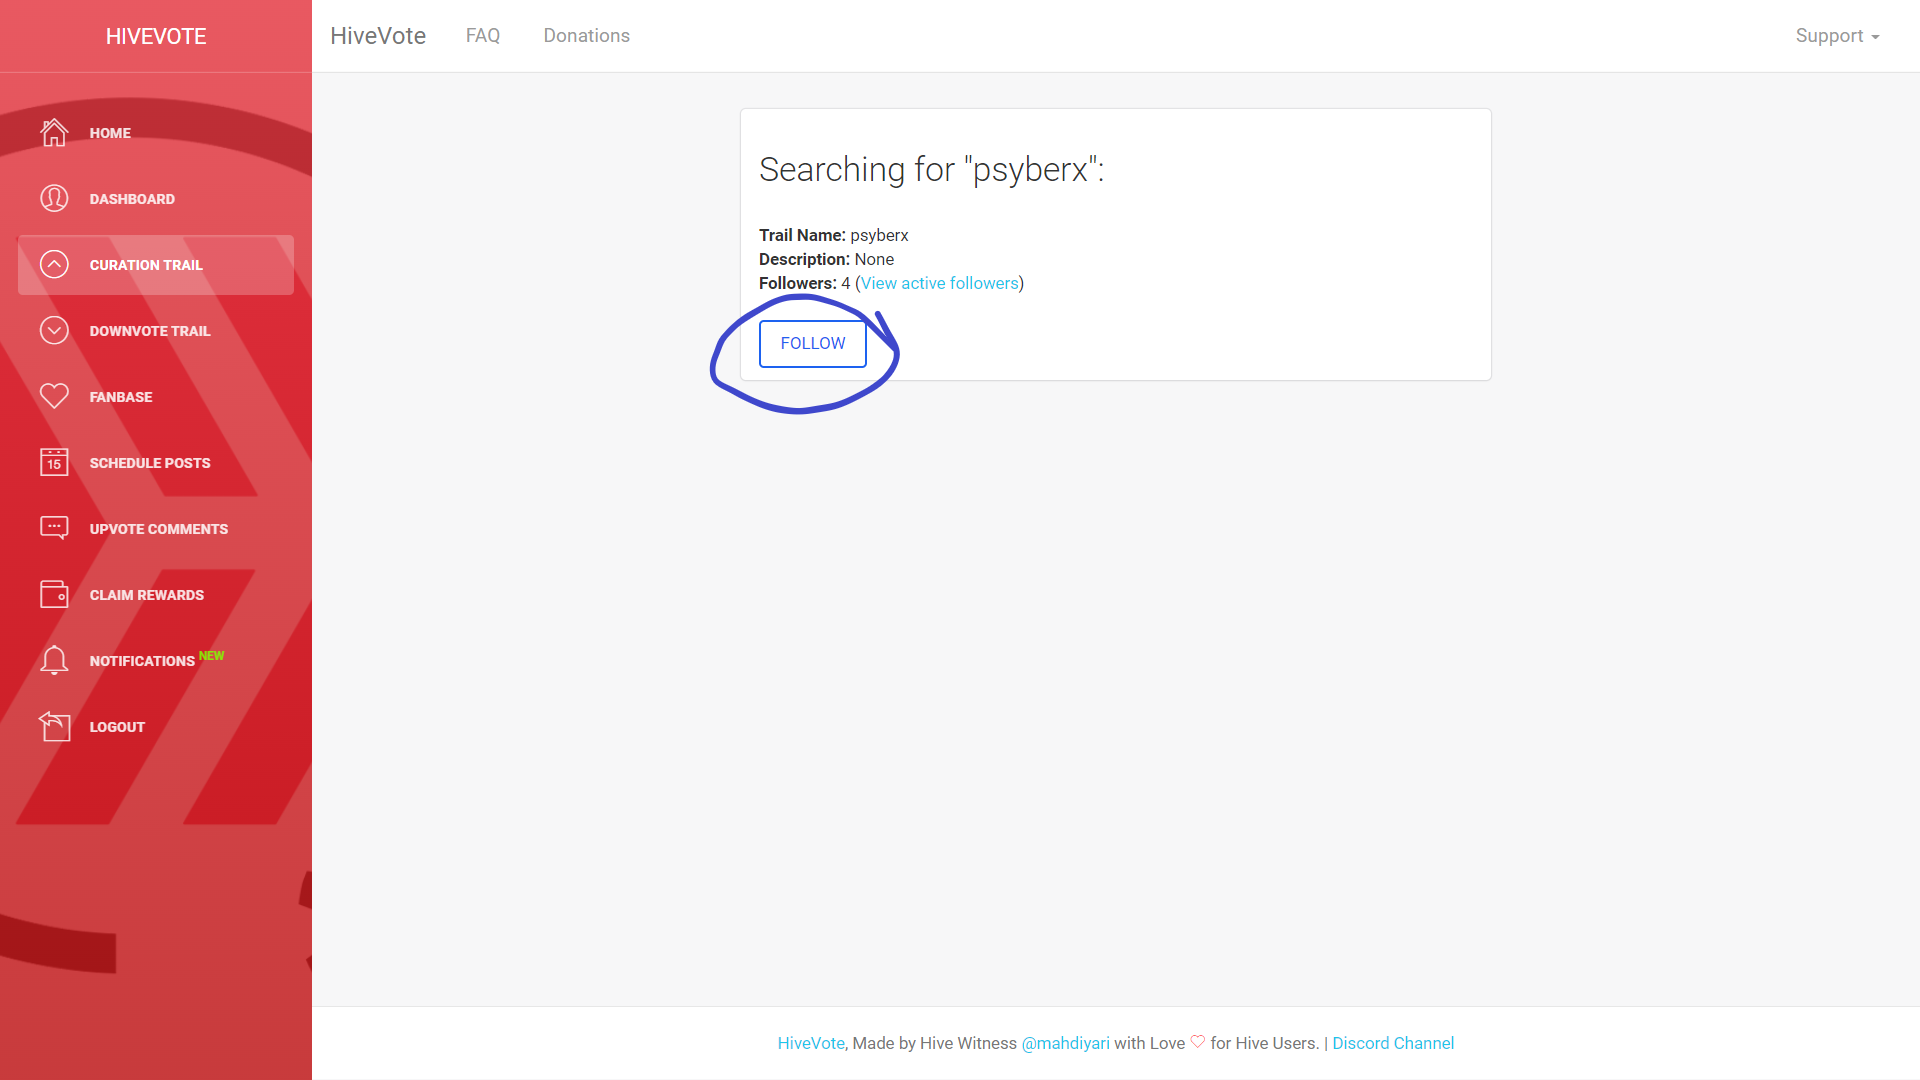
Task: Follow the psyberx trail
Action: pyautogui.click(x=813, y=344)
